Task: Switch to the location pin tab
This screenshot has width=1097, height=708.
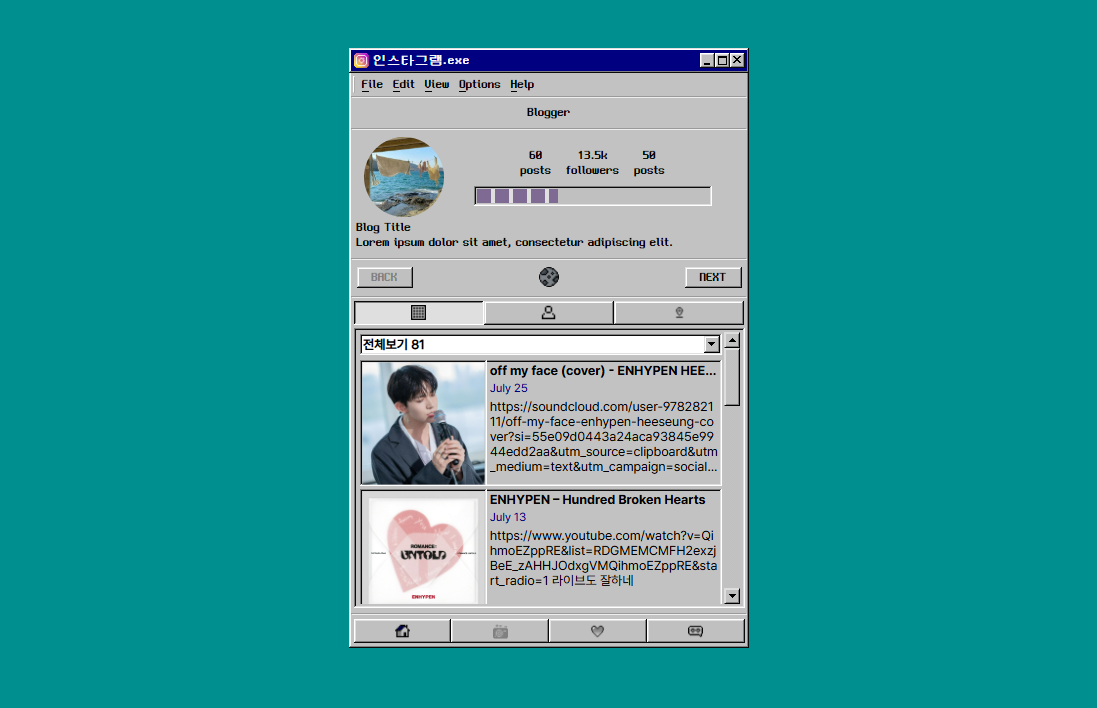Action: tap(679, 313)
